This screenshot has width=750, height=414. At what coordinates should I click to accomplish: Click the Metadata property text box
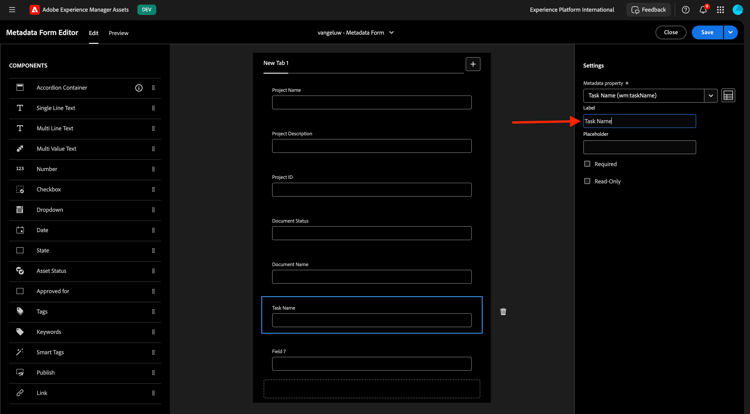pos(643,96)
